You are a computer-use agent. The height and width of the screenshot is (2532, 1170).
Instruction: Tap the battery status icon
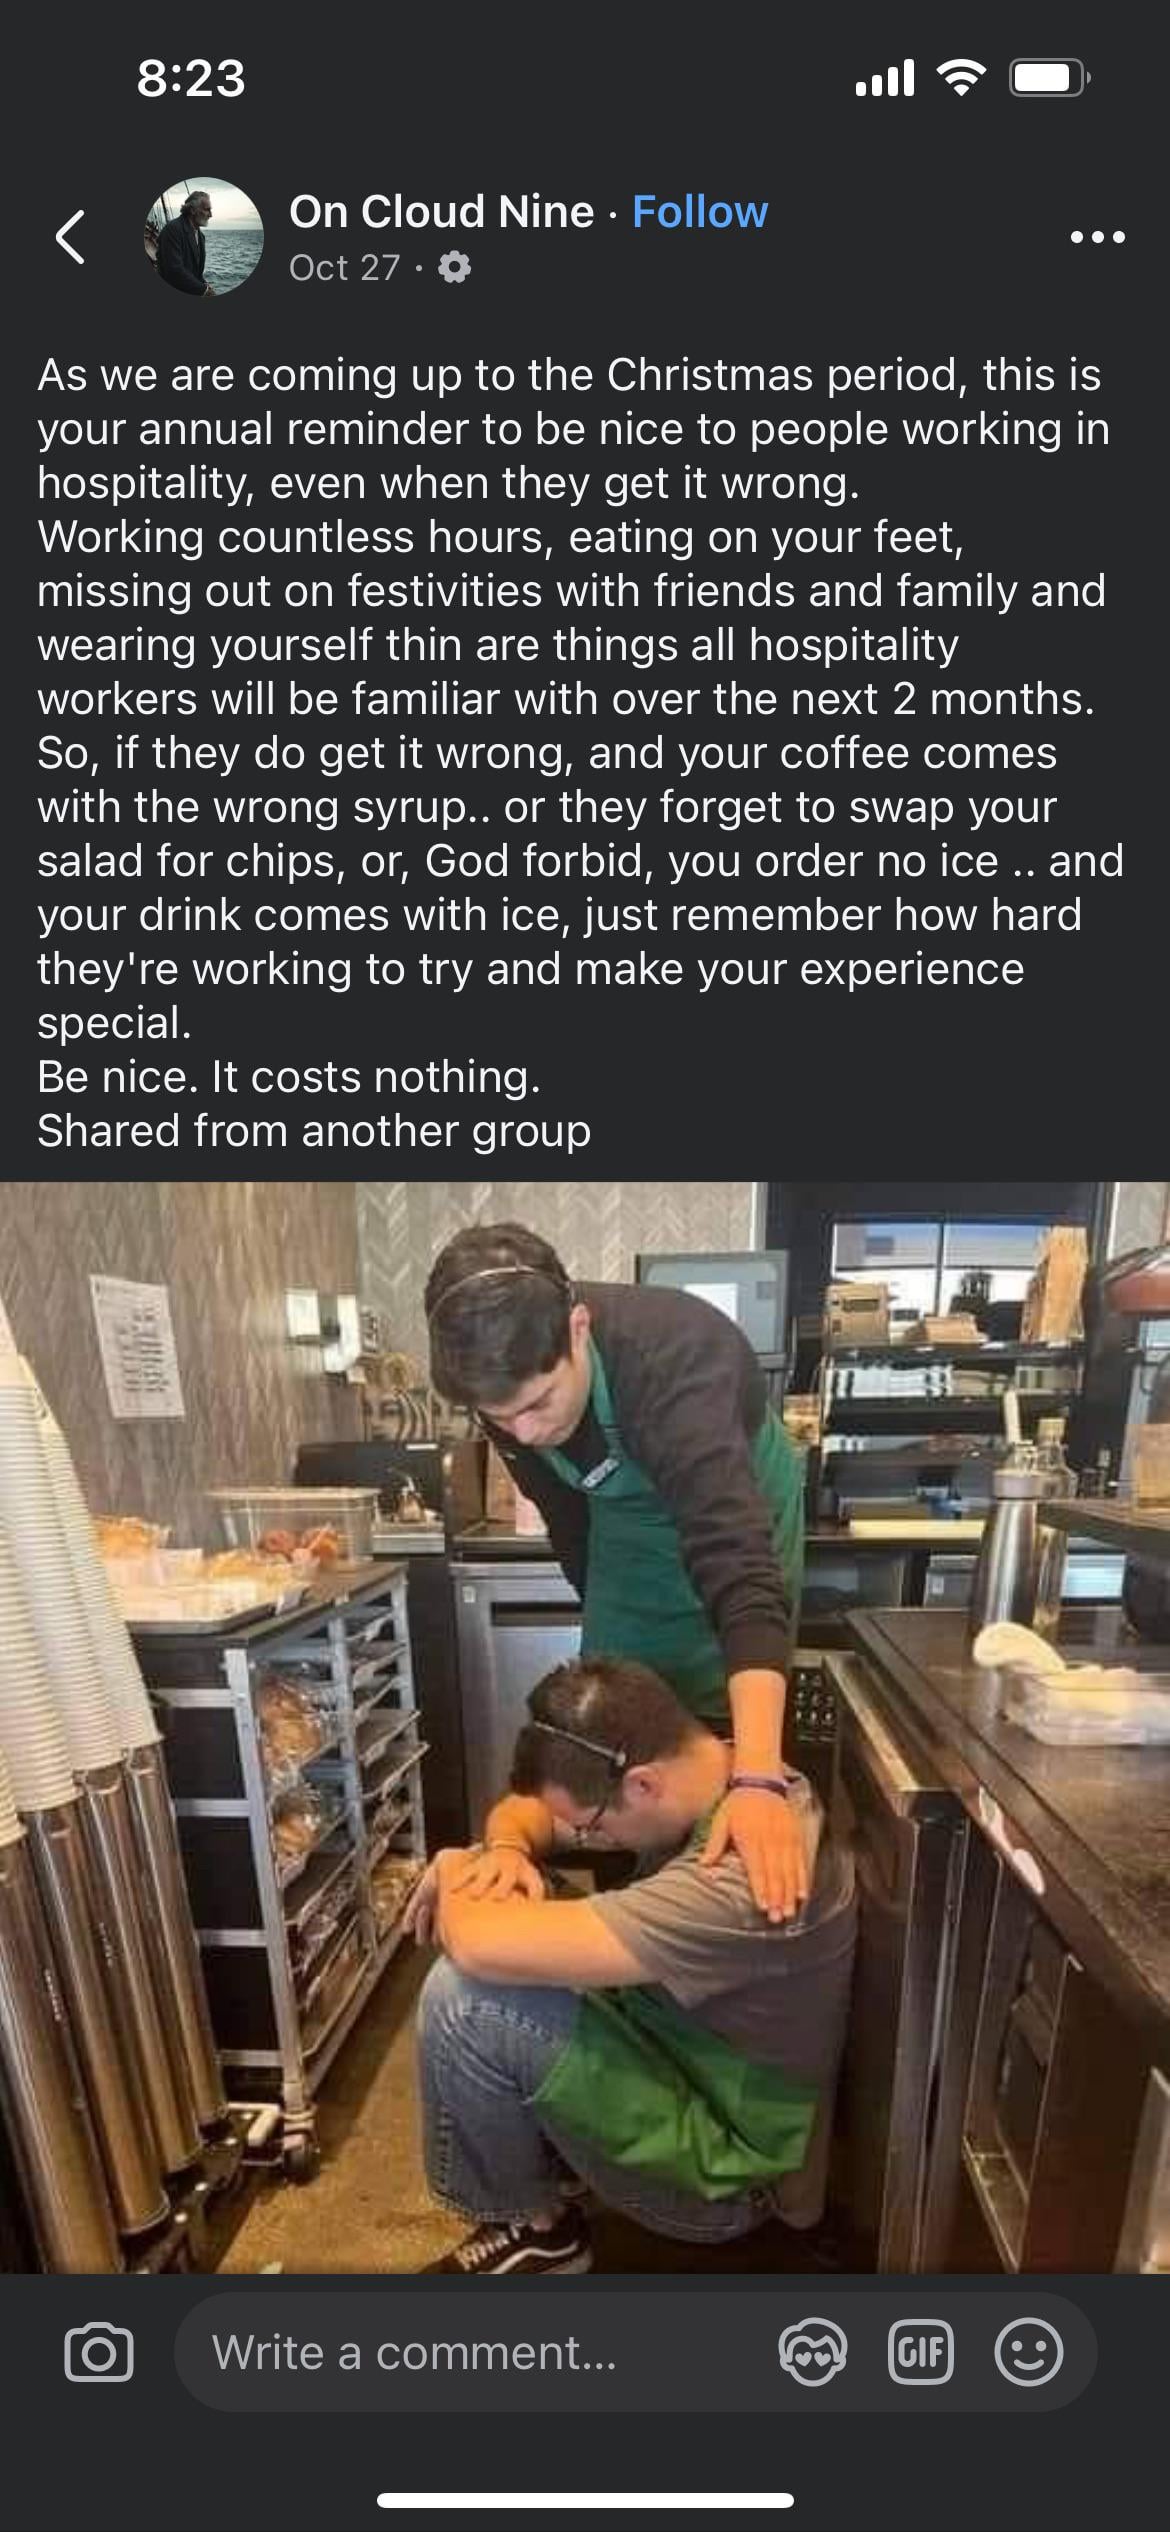pos(1050,78)
